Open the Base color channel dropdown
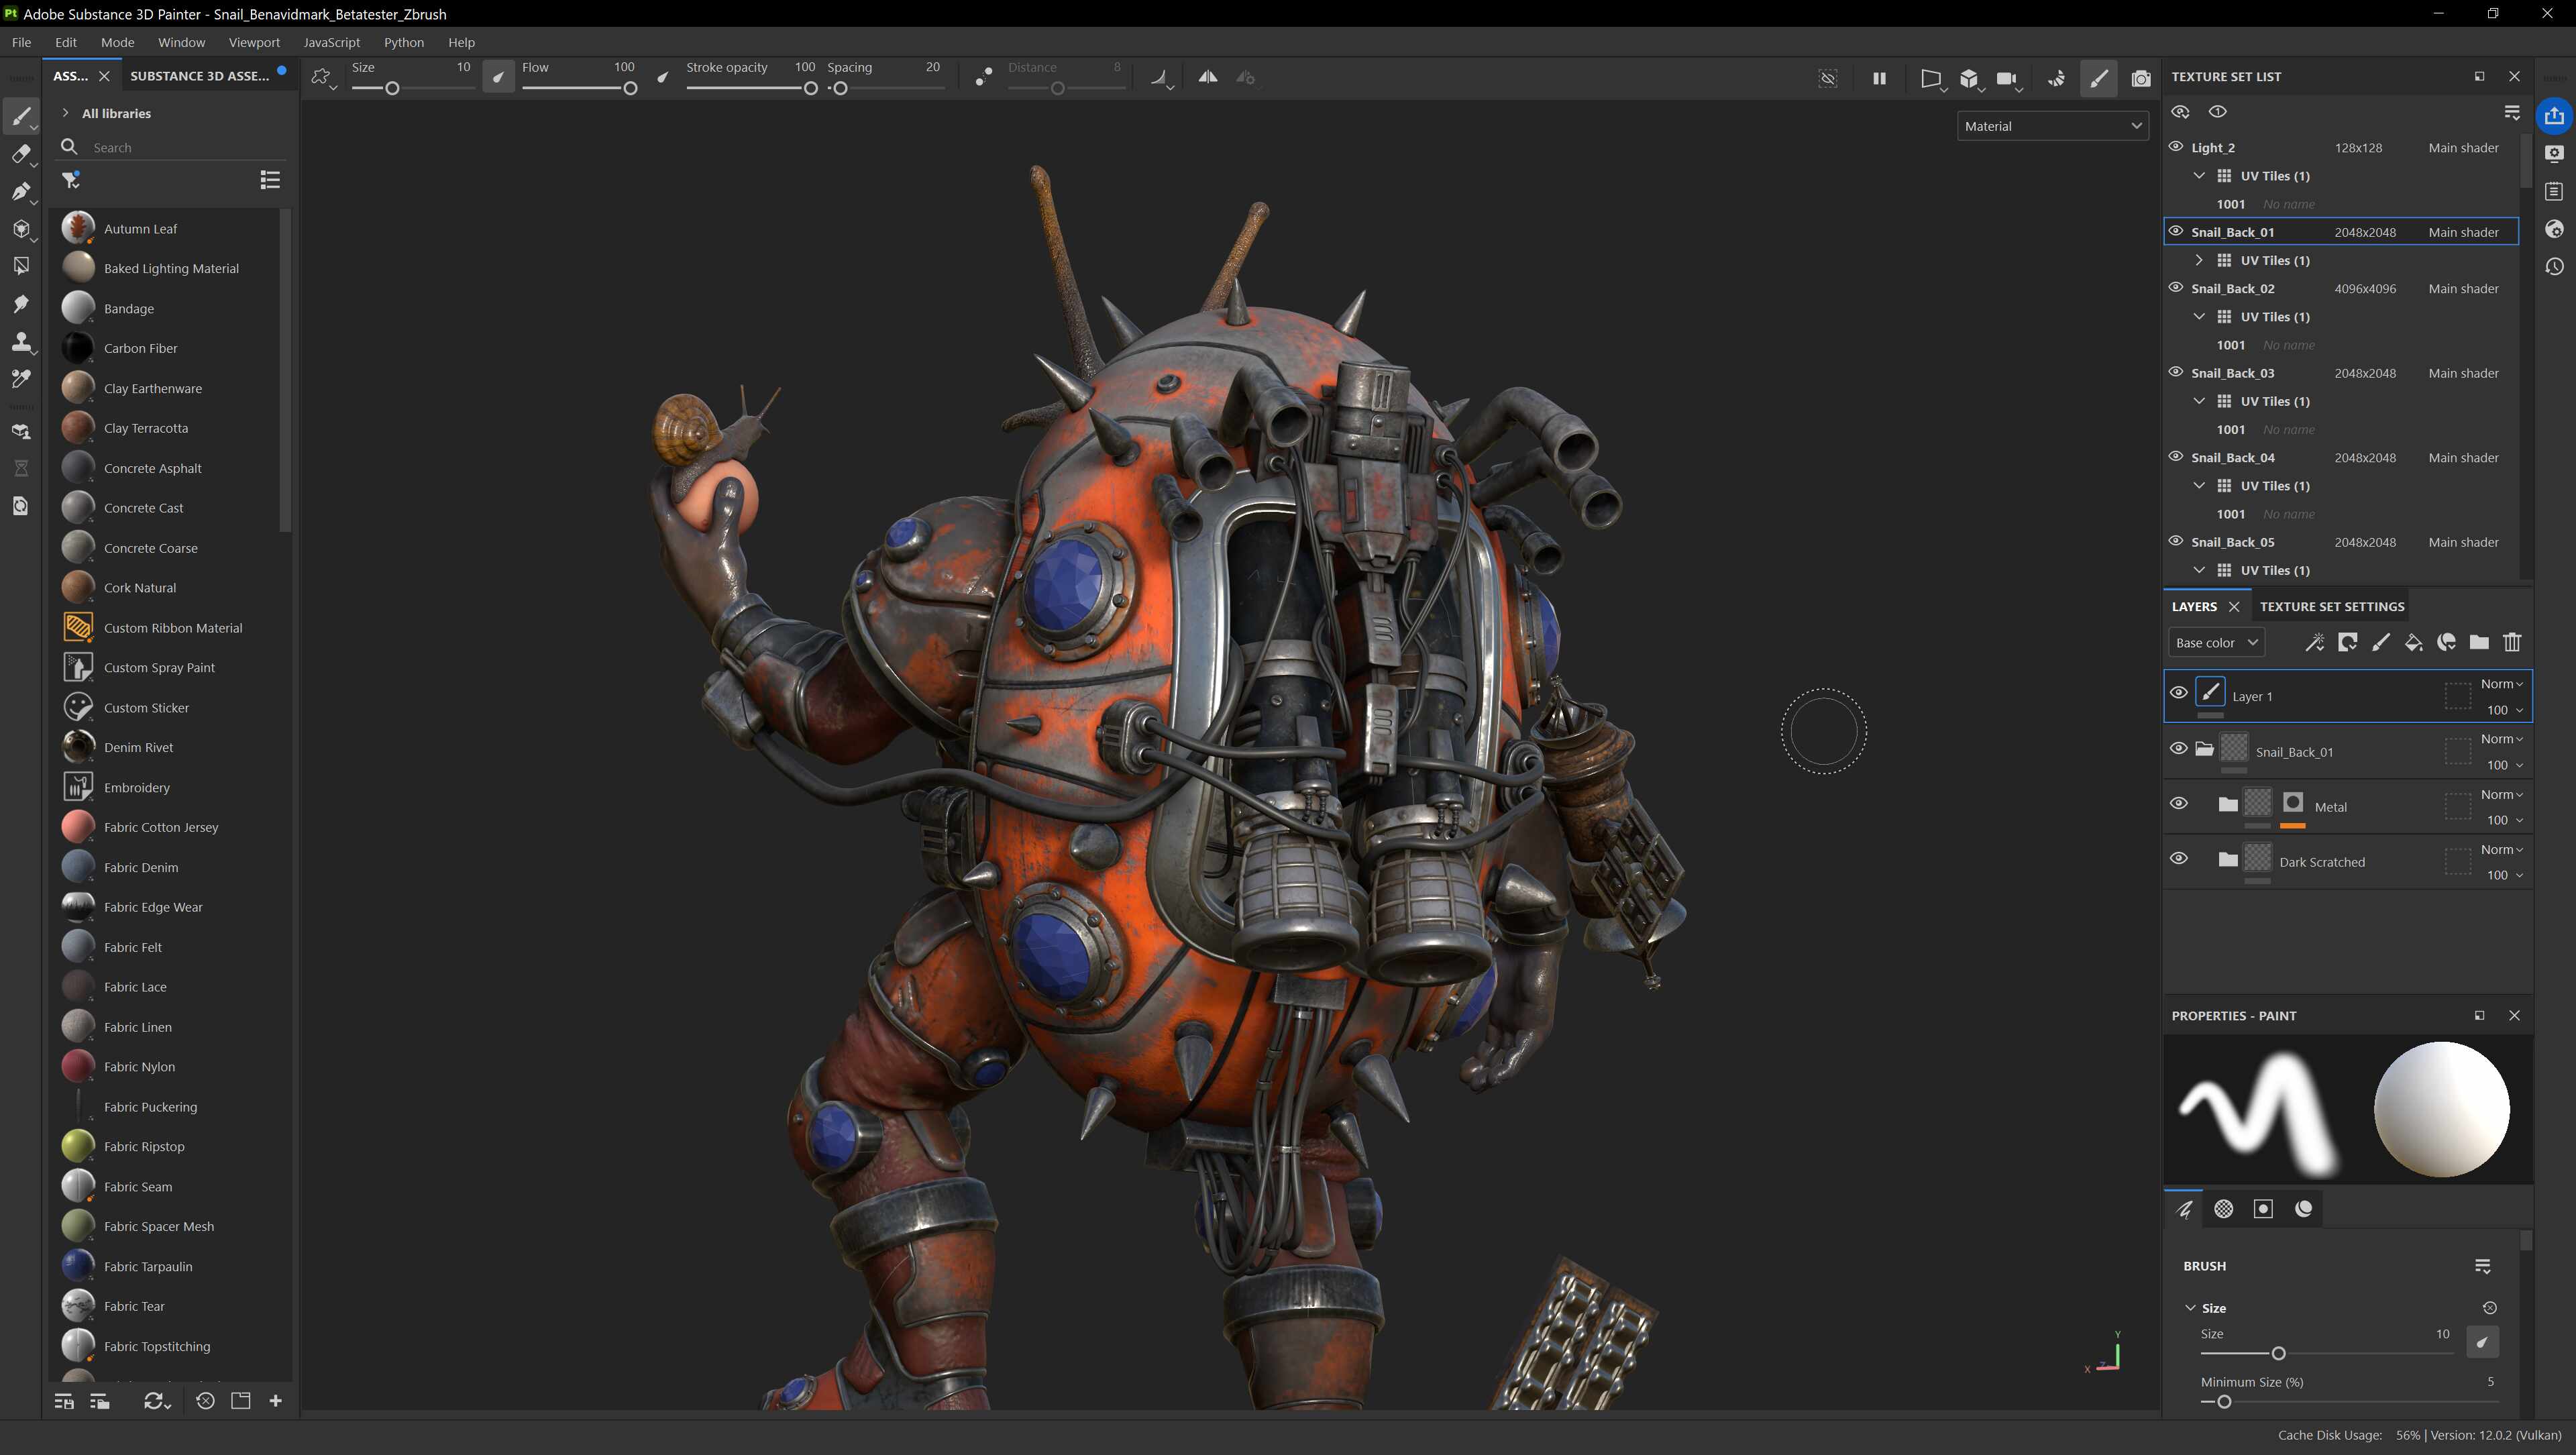The width and height of the screenshot is (2576, 1455). 2215,643
